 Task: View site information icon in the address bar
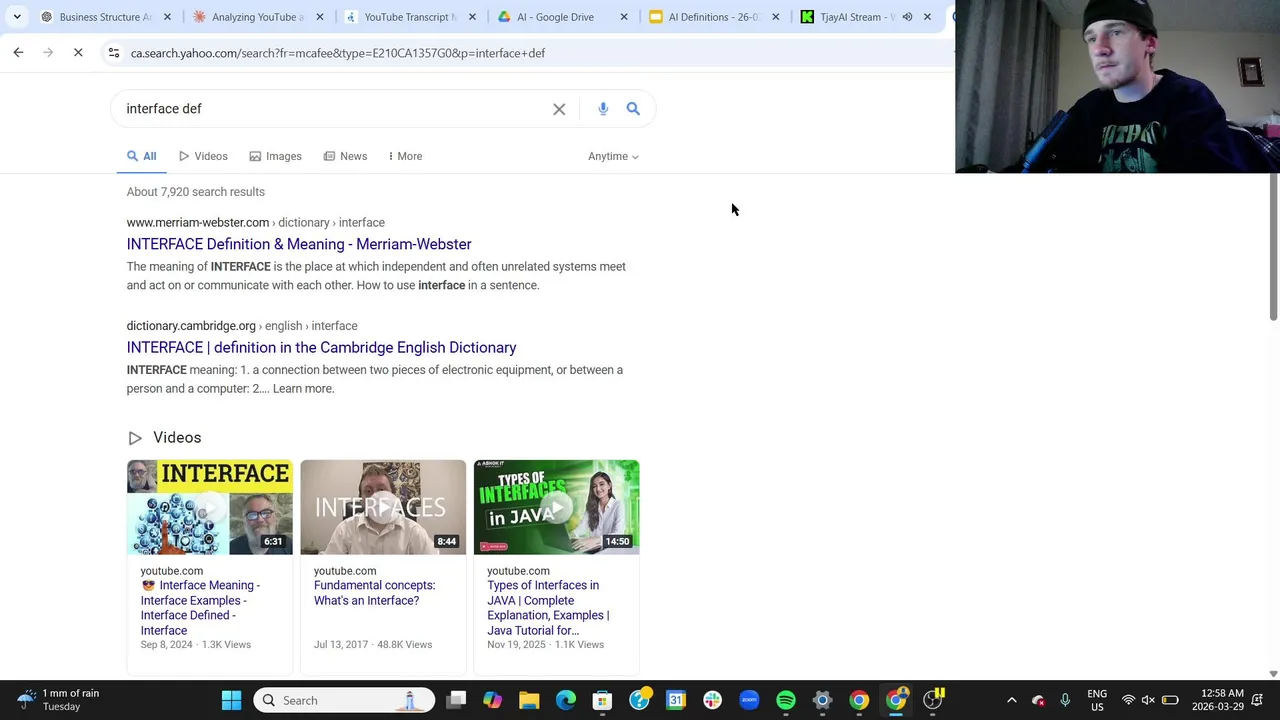(114, 52)
